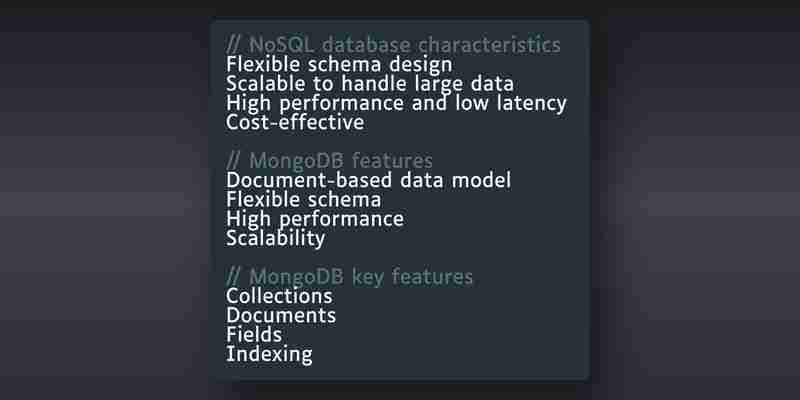The image size is (800, 400).
Task: Click Scalable to handle large data
Action: [370, 84]
